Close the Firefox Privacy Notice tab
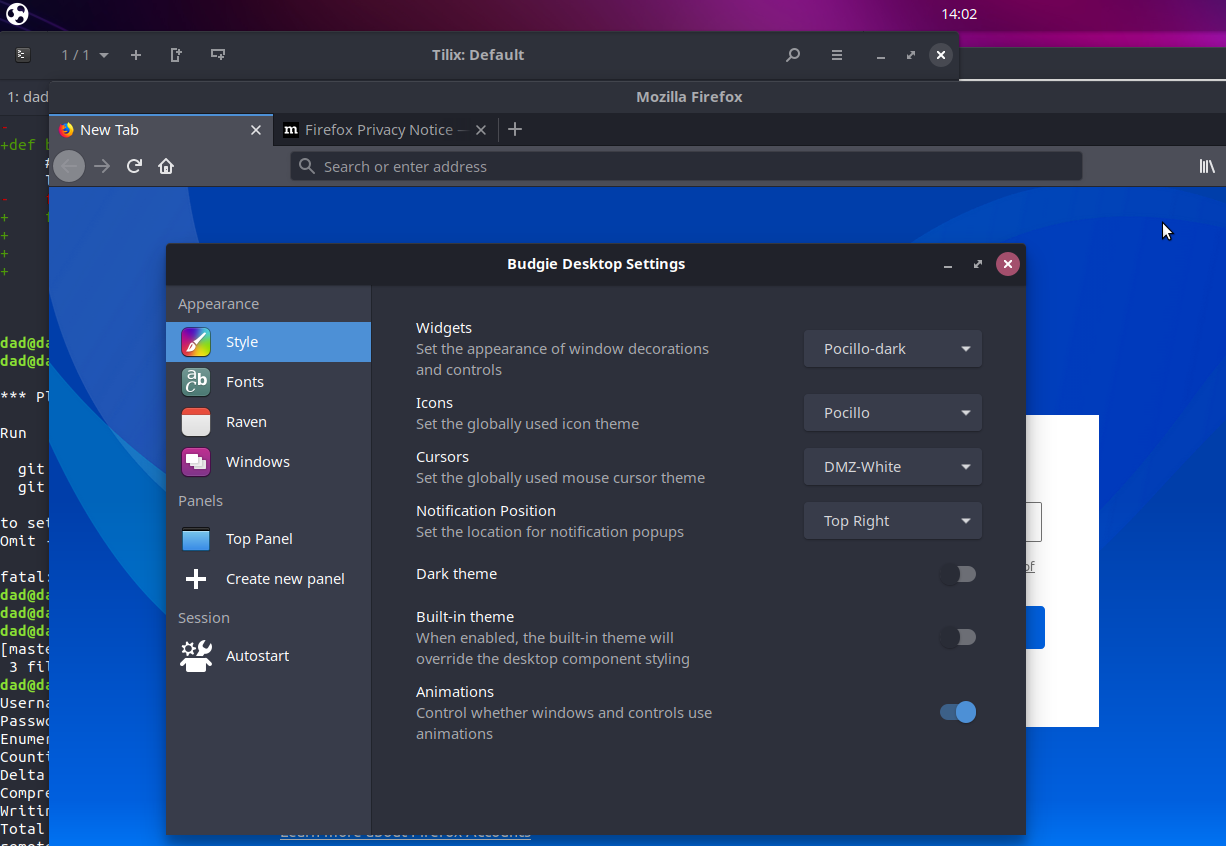1226x846 pixels. click(x=481, y=130)
